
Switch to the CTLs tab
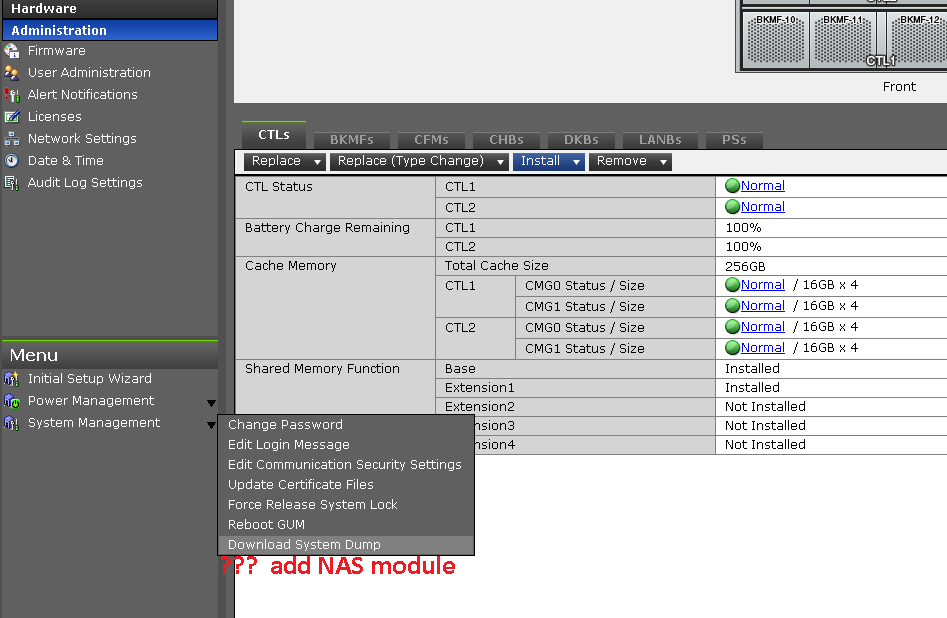point(274,135)
